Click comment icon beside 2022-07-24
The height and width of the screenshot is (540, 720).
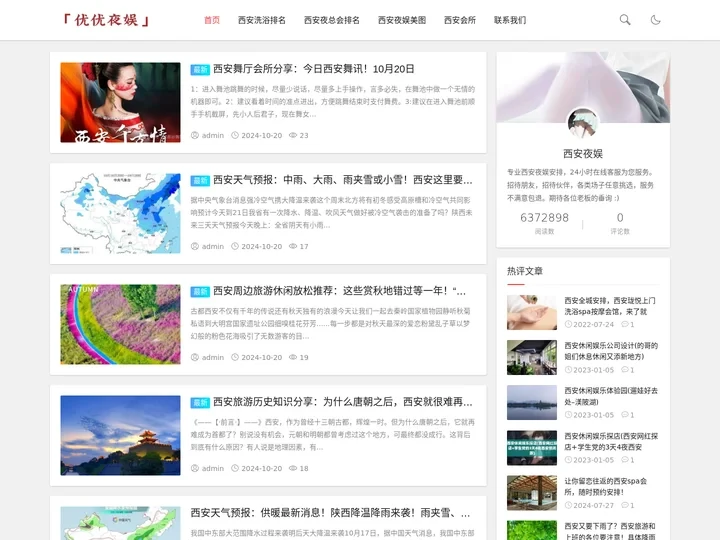point(624,324)
